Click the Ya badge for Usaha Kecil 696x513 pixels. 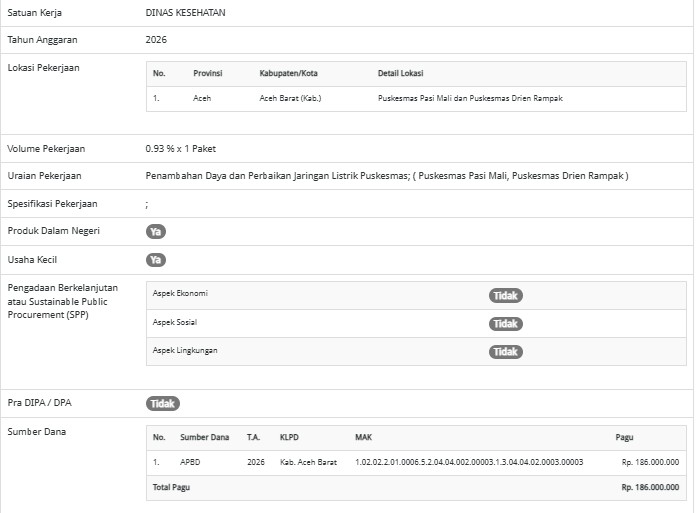click(155, 260)
